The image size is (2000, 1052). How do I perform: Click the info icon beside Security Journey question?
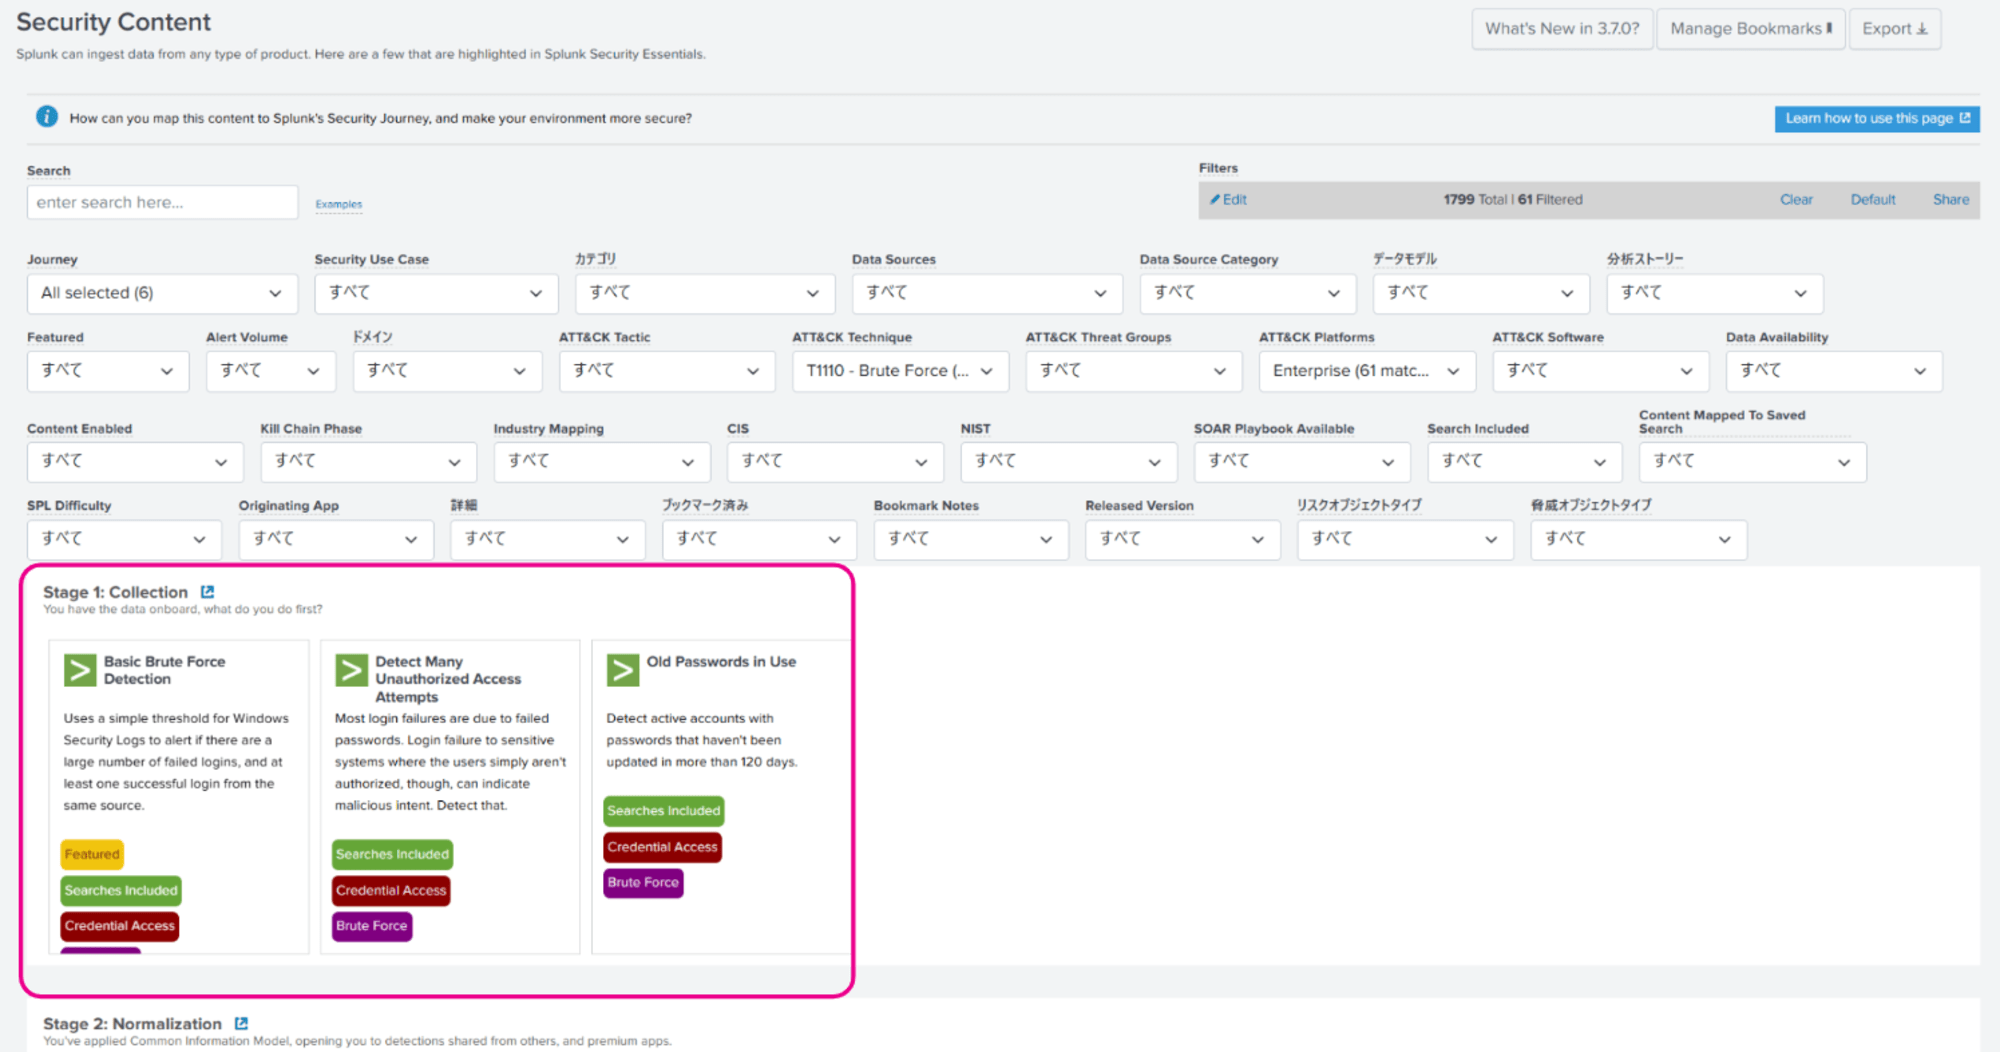pyautogui.click(x=47, y=117)
